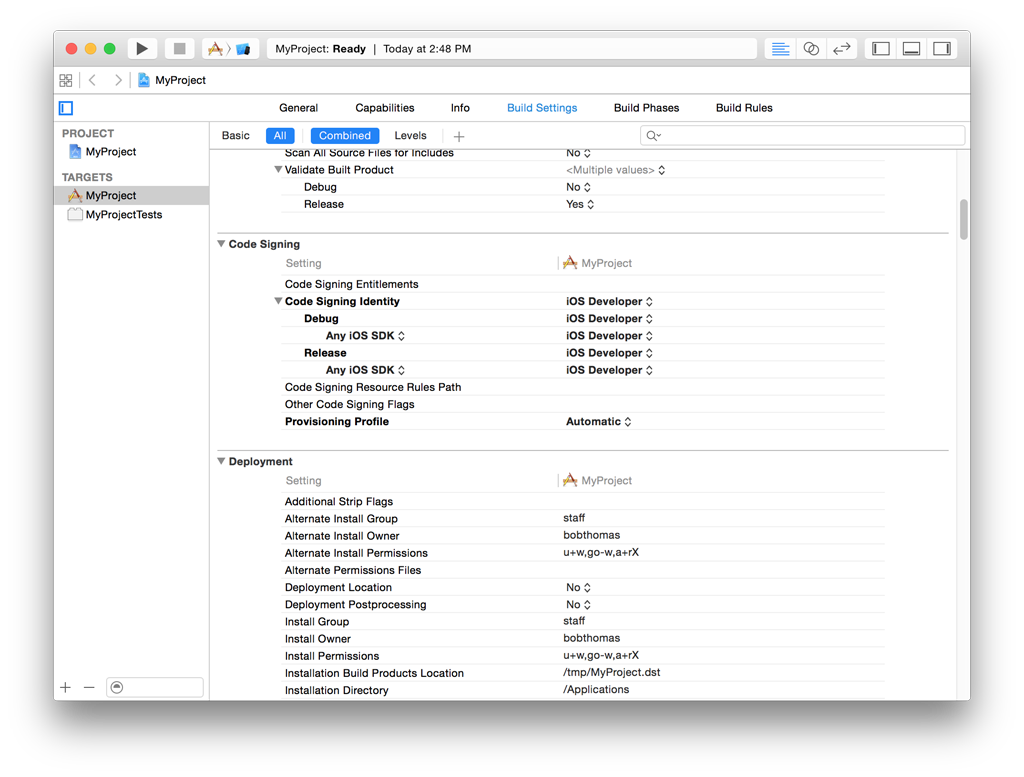Open the Build Phases tab
The height and width of the screenshot is (777, 1024).
pyautogui.click(x=646, y=108)
